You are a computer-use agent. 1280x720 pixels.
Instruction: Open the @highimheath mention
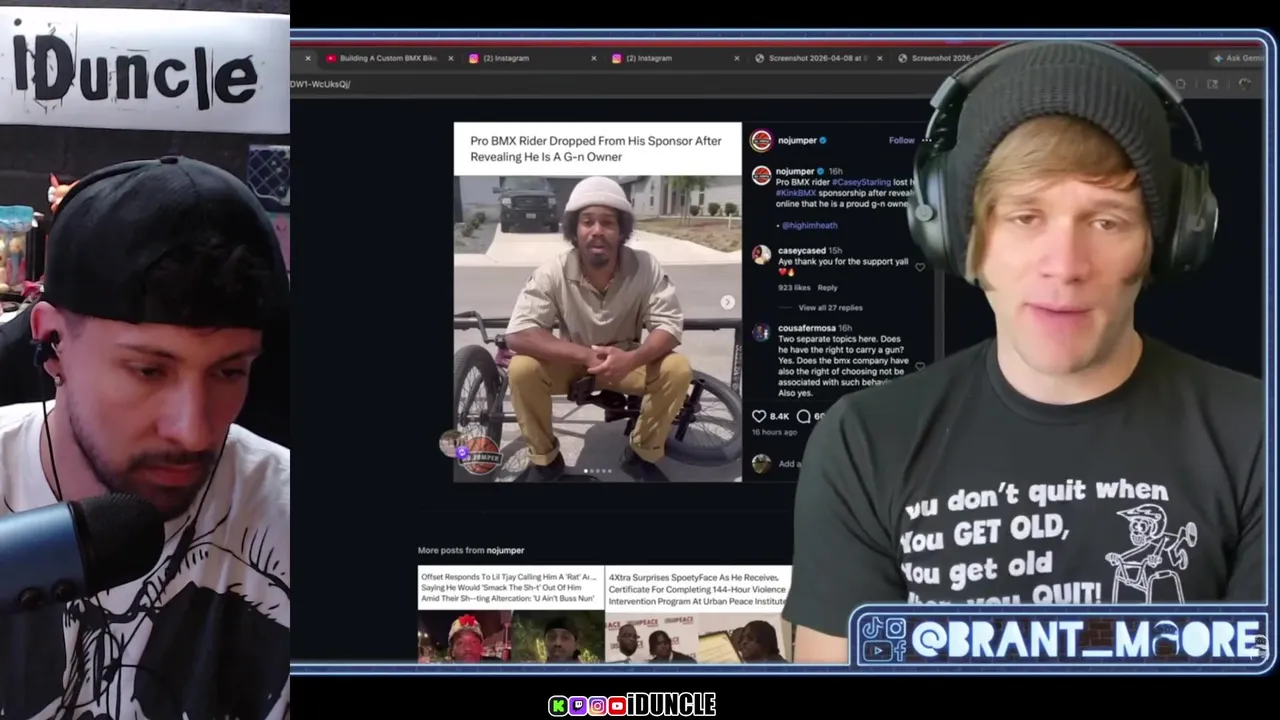pos(809,225)
